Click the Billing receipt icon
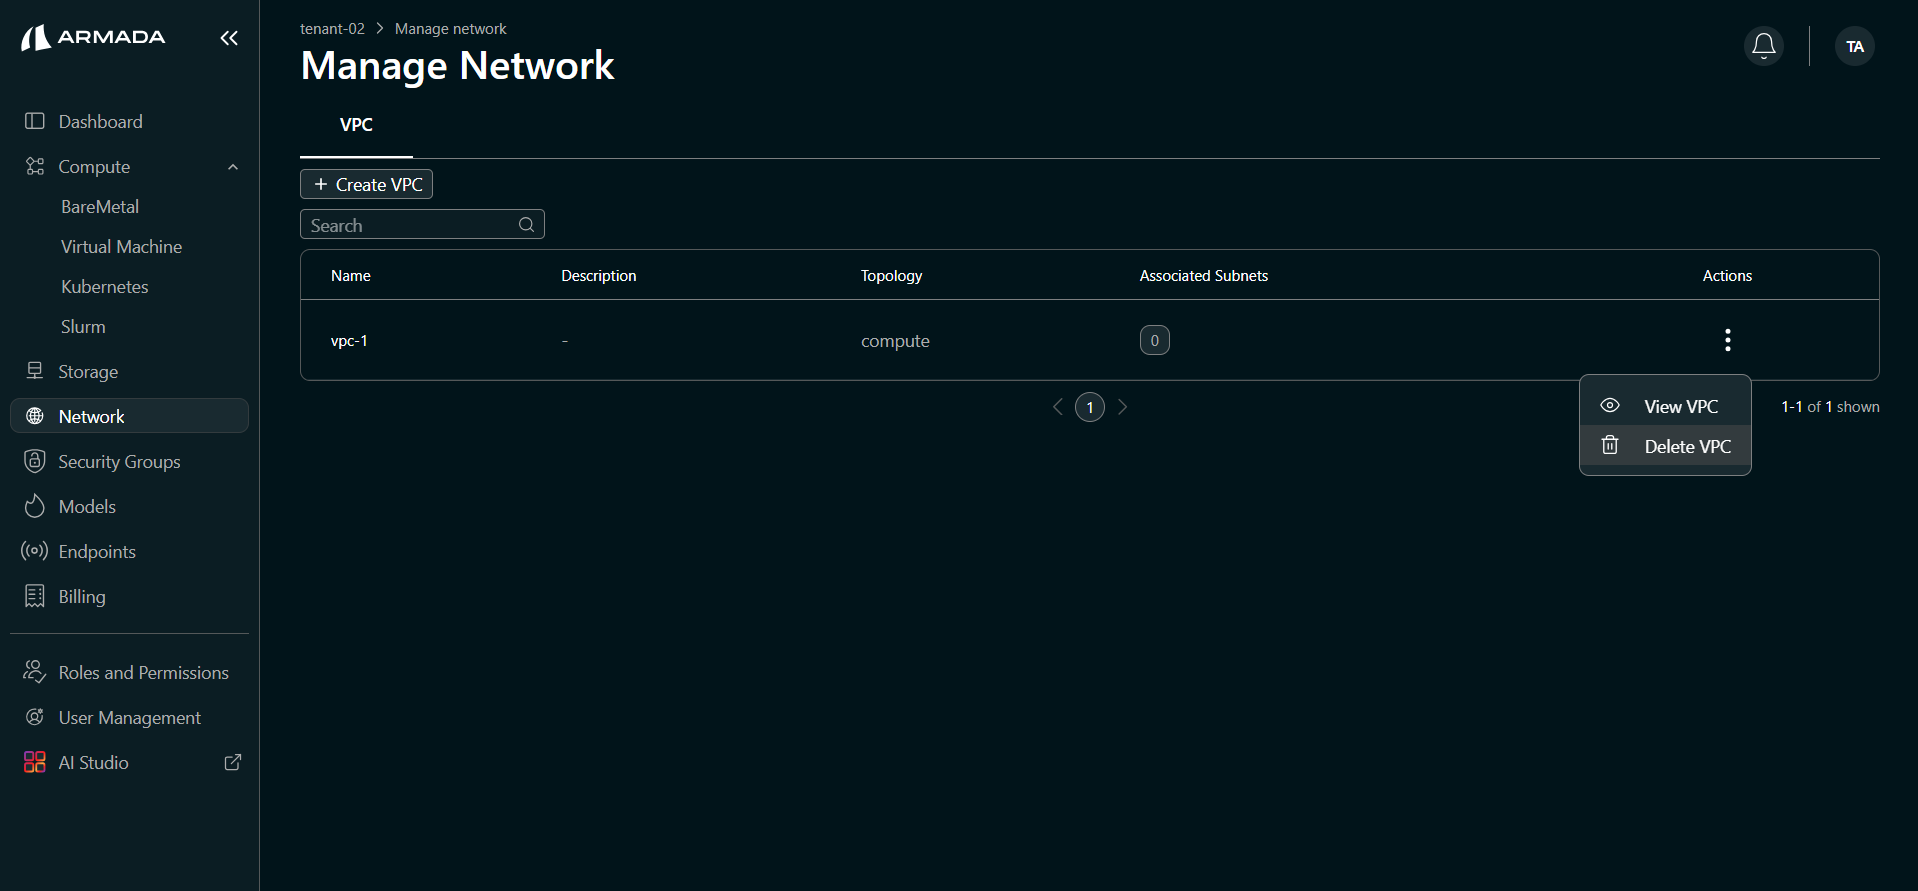The image size is (1918, 891). point(35,596)
